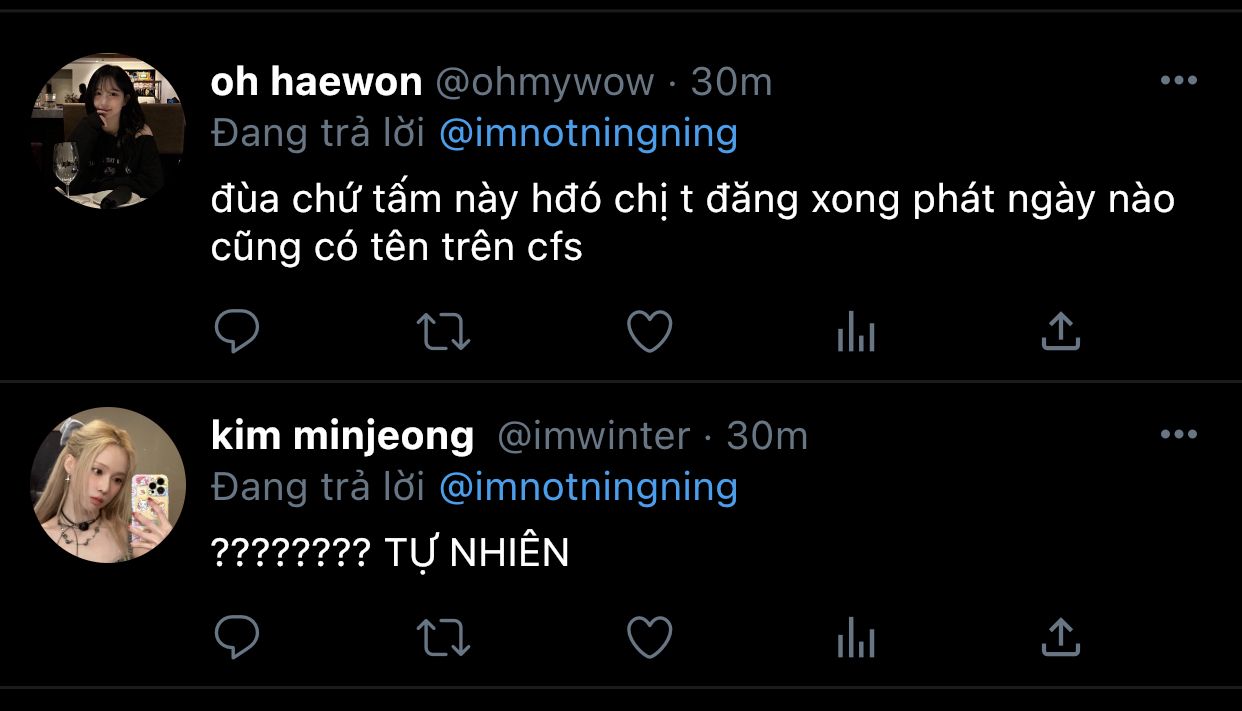Open the @ohmywow handle
The height and width of the screenshot is (711, 1242).
coord(544,83)
